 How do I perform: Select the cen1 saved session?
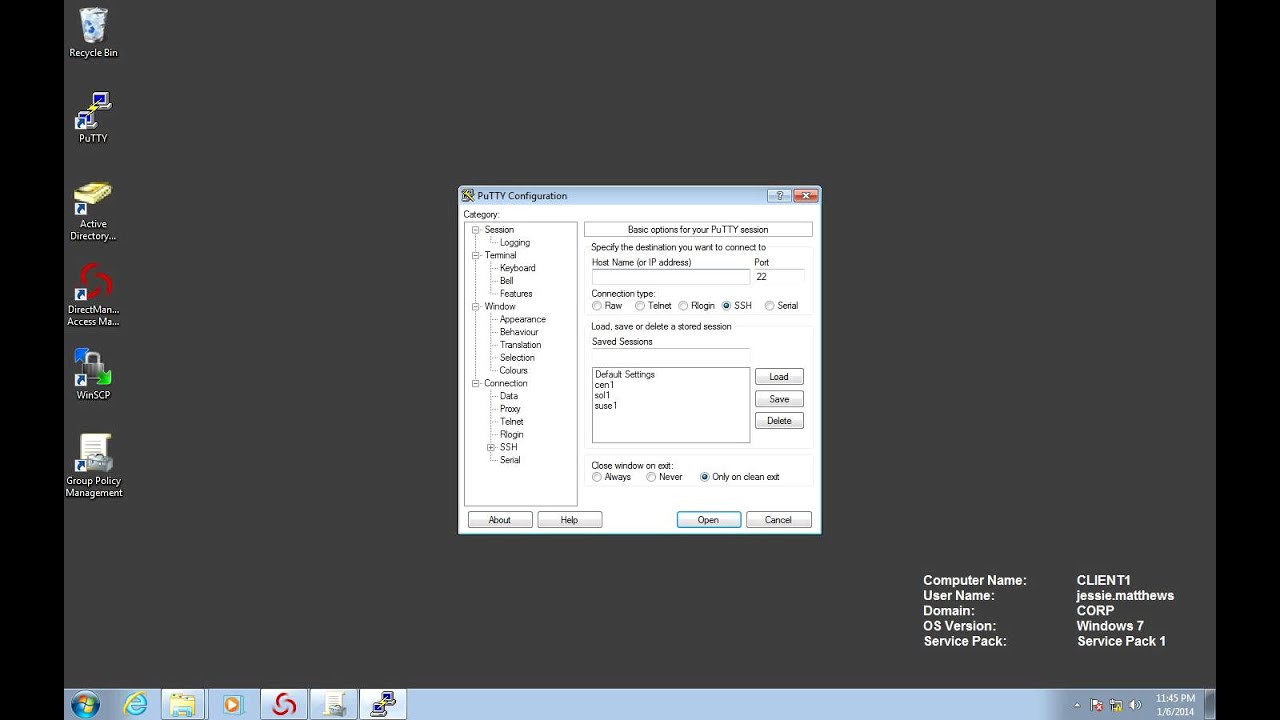click(x=604, y=385)
